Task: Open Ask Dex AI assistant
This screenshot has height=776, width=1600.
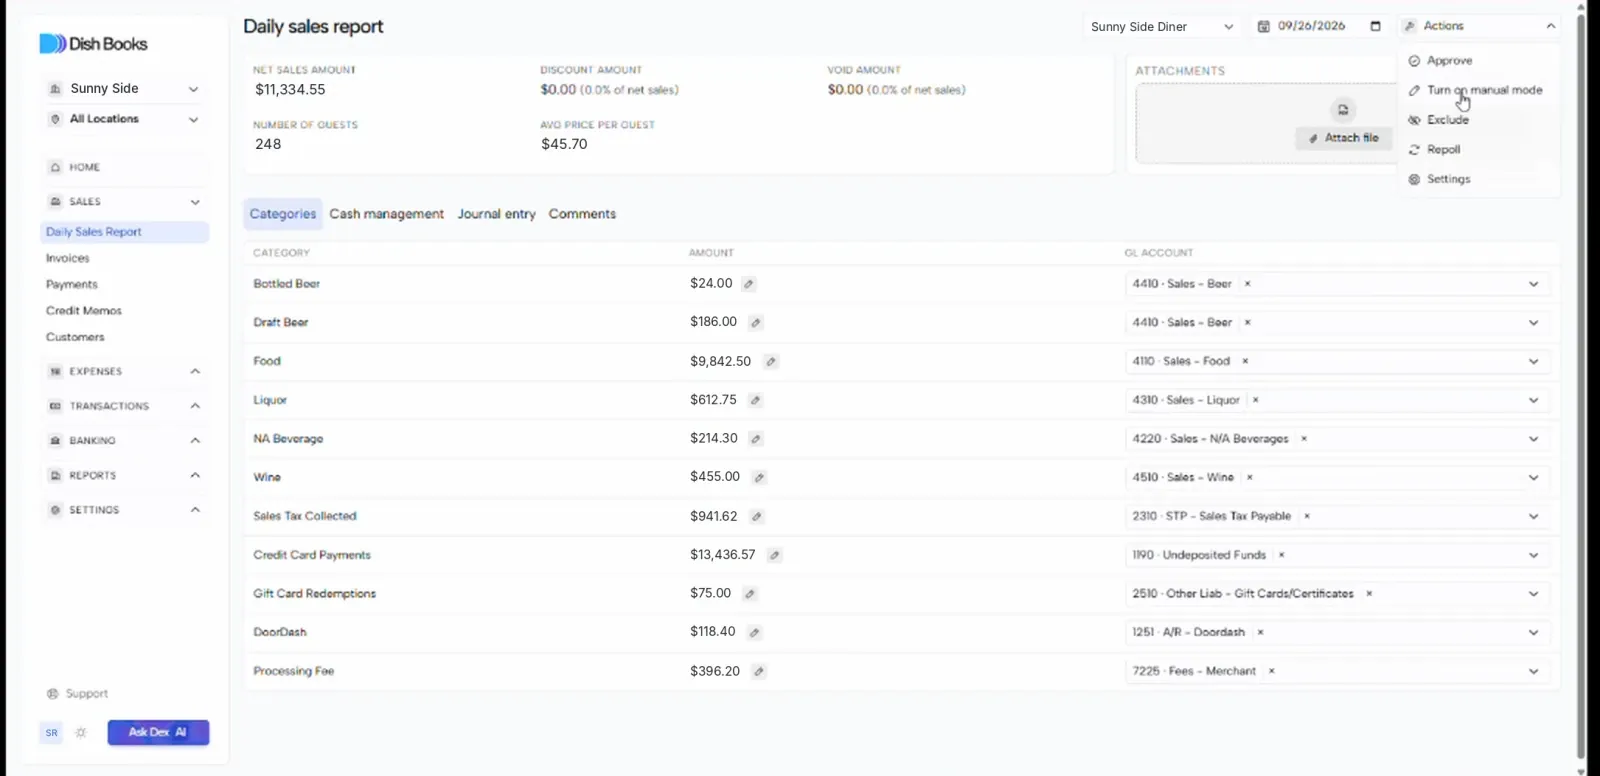Action: point(158,733)
